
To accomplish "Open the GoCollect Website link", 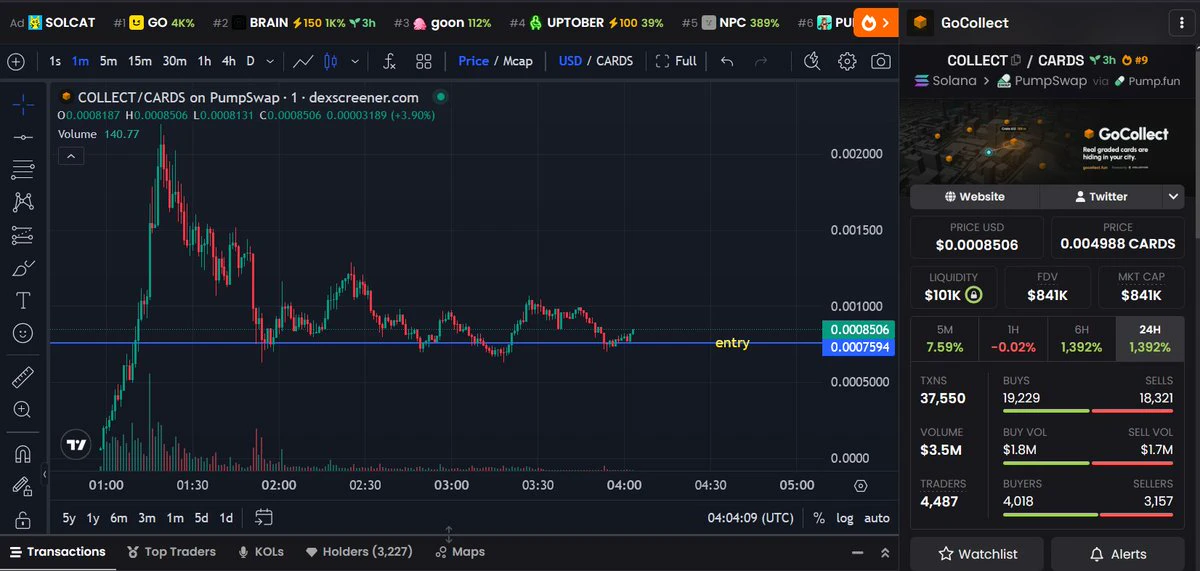I will click(x=974, y=197).
